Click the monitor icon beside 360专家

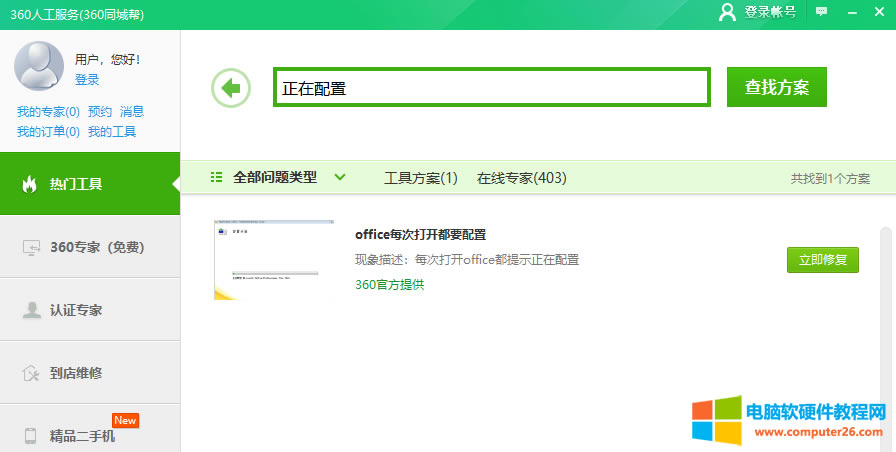tap(31, 247)
